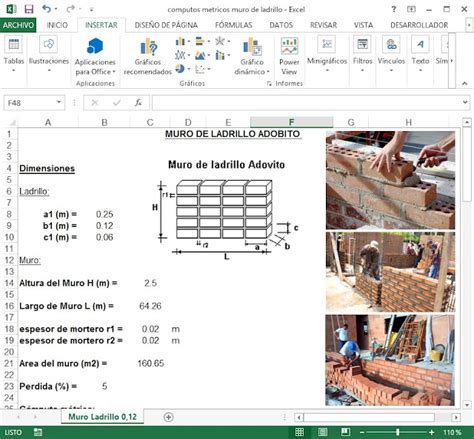Click the insert function fx button
Viewport: 474px width, 439px height.
[x=138, y=103]
